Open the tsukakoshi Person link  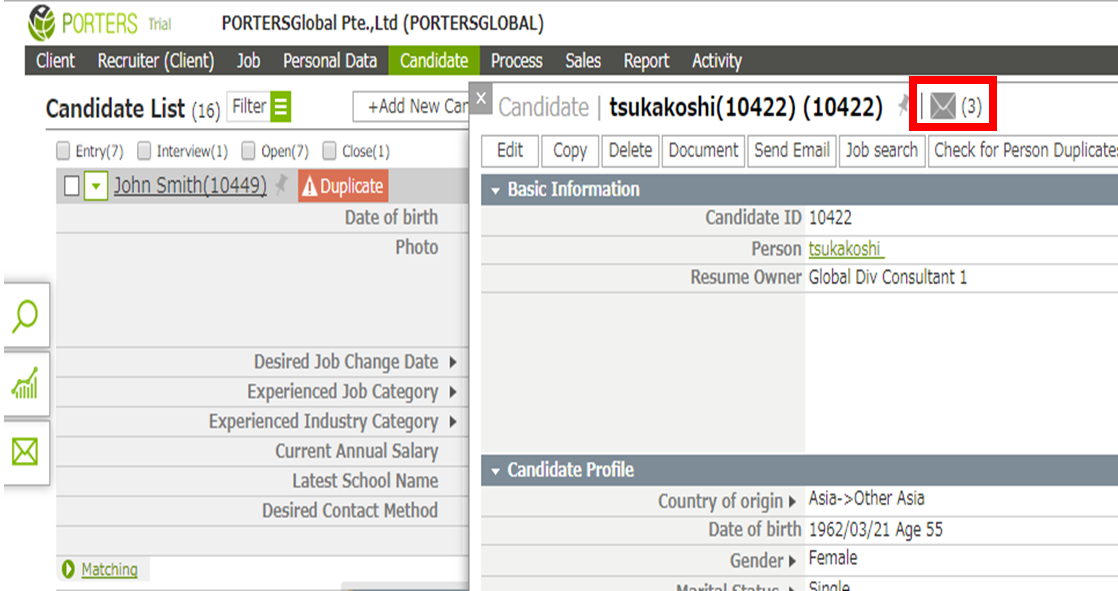click(x=845, y=249)
